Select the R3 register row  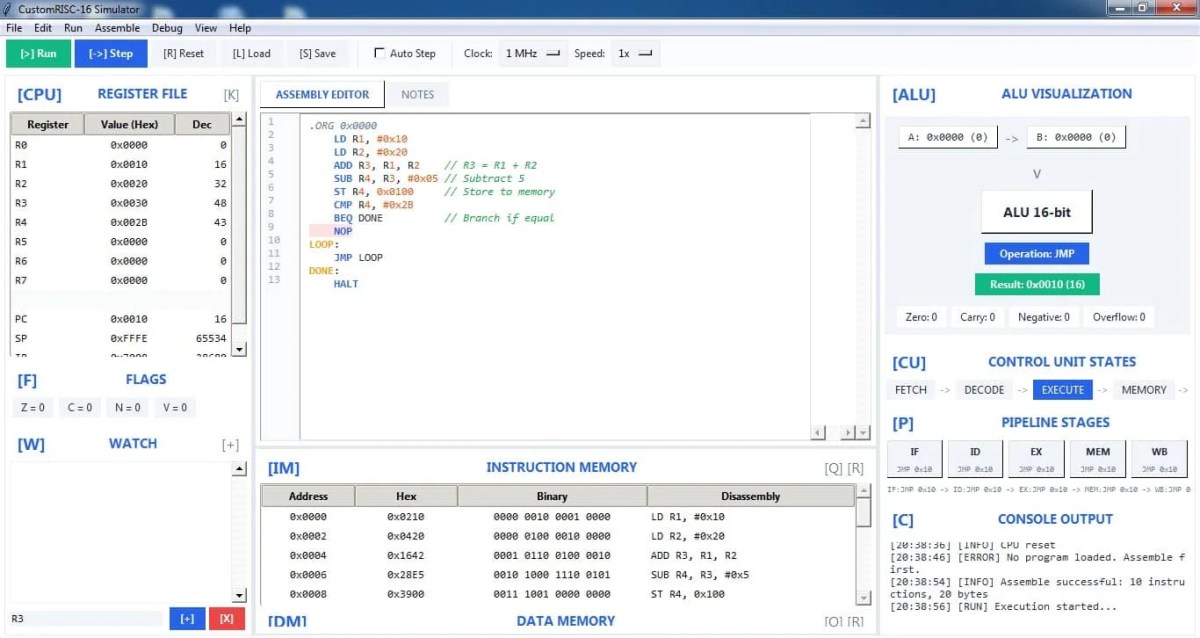point(121,203)
